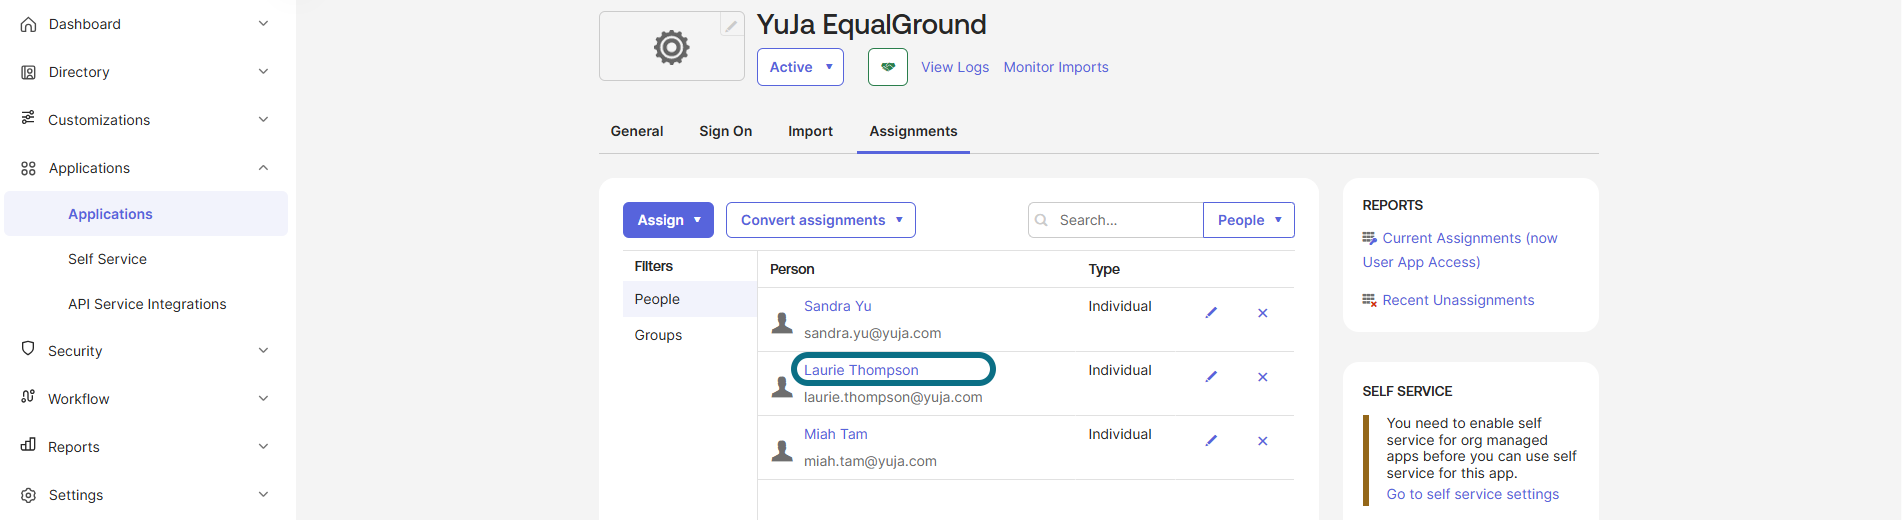
Task: Edit the app logo with pencil icon
Action: (x=732, y=26)
